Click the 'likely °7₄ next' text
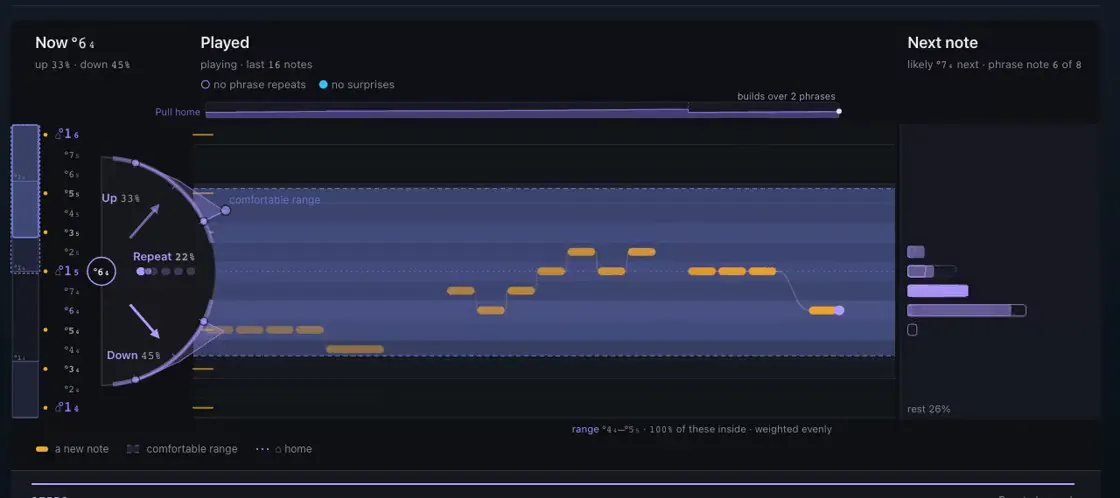 (x=943, y=64)
